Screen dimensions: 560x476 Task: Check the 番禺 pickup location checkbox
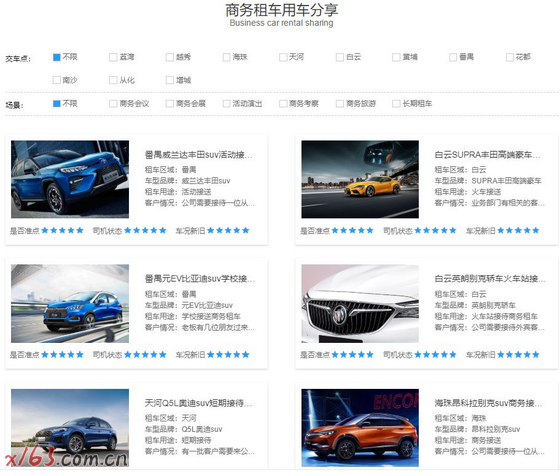click(x=453, y=57)
